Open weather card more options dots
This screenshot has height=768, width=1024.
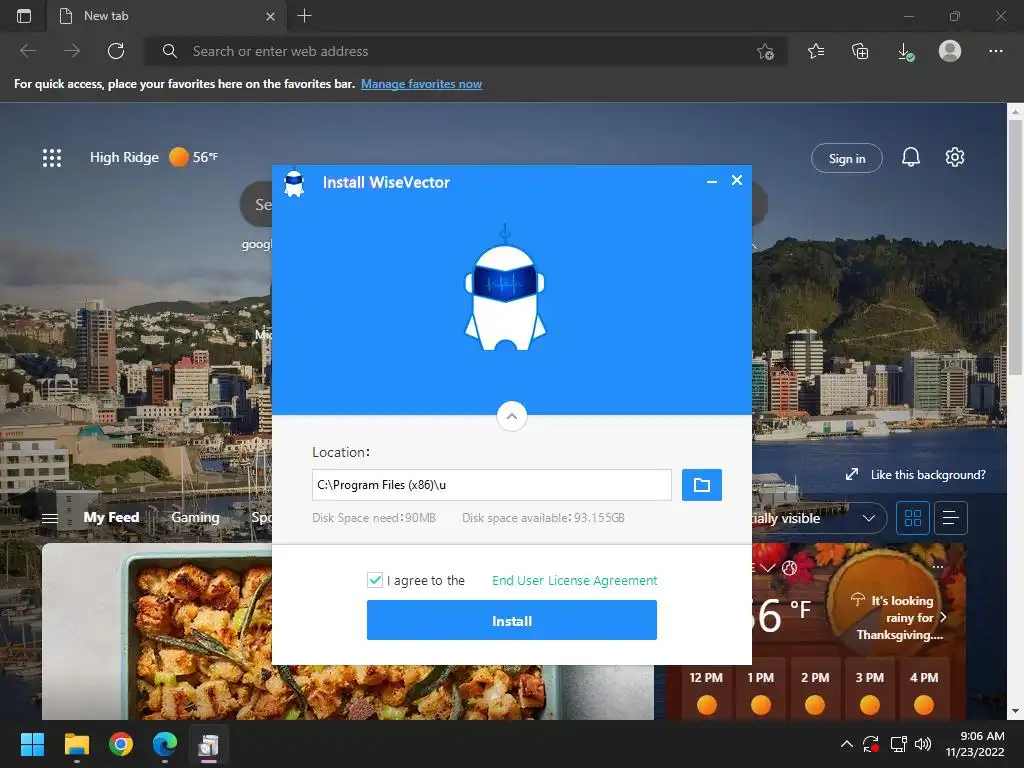click(x=938, y=566)
